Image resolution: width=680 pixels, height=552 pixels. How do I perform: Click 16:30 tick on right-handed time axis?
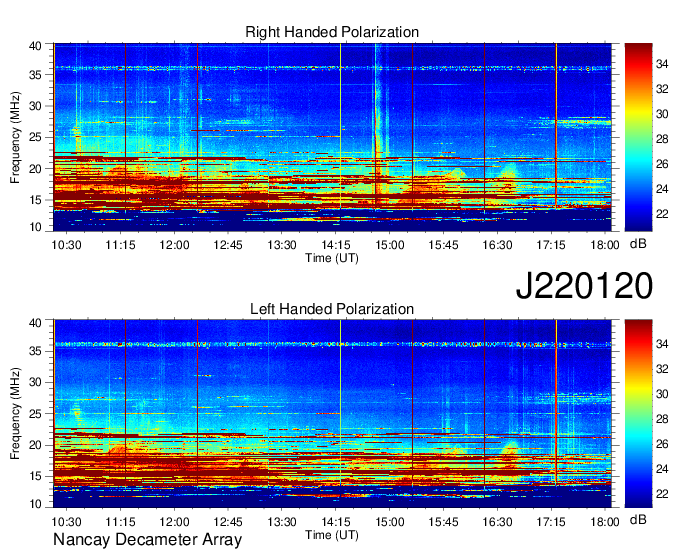point(497,245)
